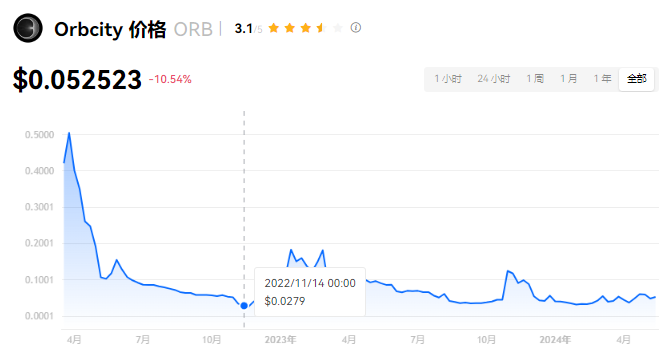The width and height of the screenshot is (667, 360).
Task: Click the Orbcity coin logo icon
Action: (28, 28)
